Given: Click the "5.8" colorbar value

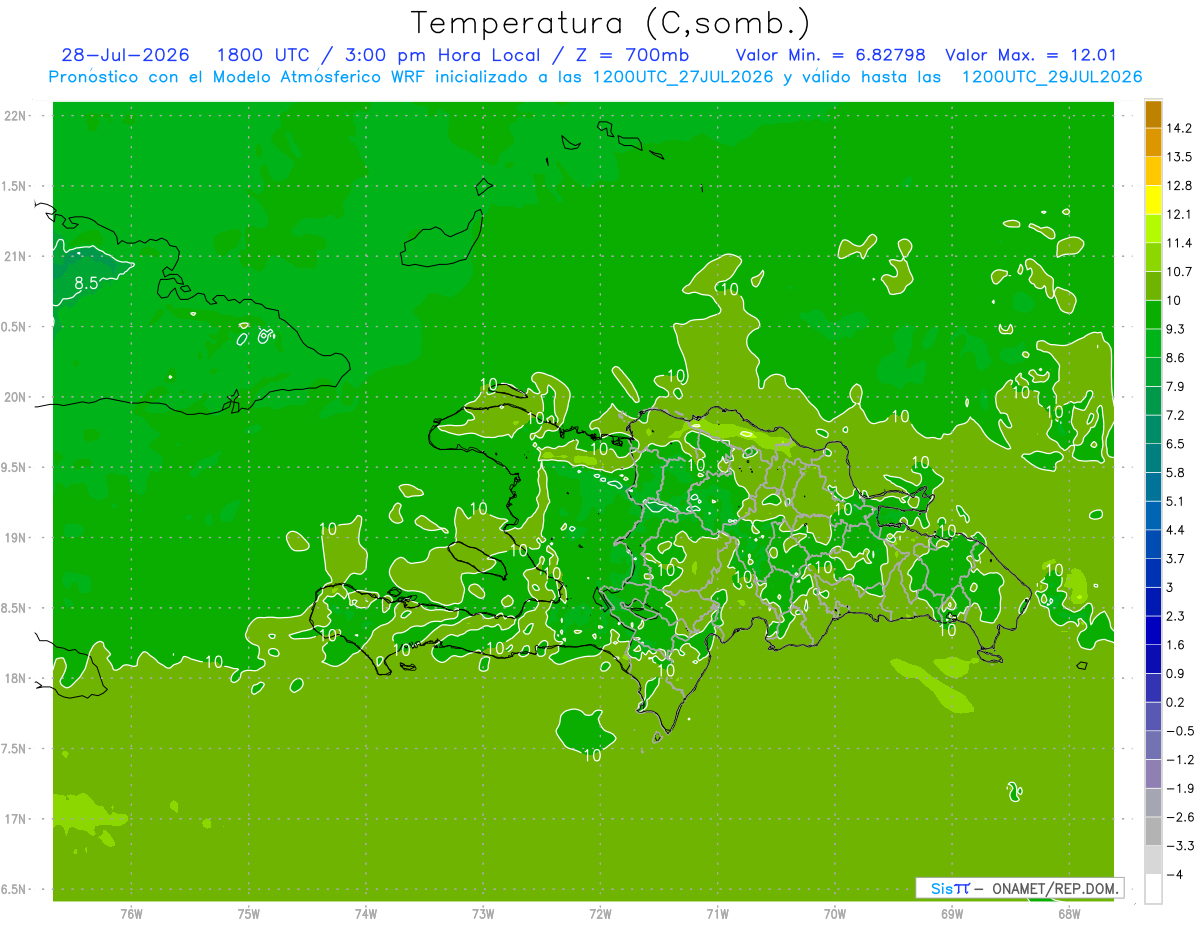Looking at the screenshot, I should [x=1176, y=472].
